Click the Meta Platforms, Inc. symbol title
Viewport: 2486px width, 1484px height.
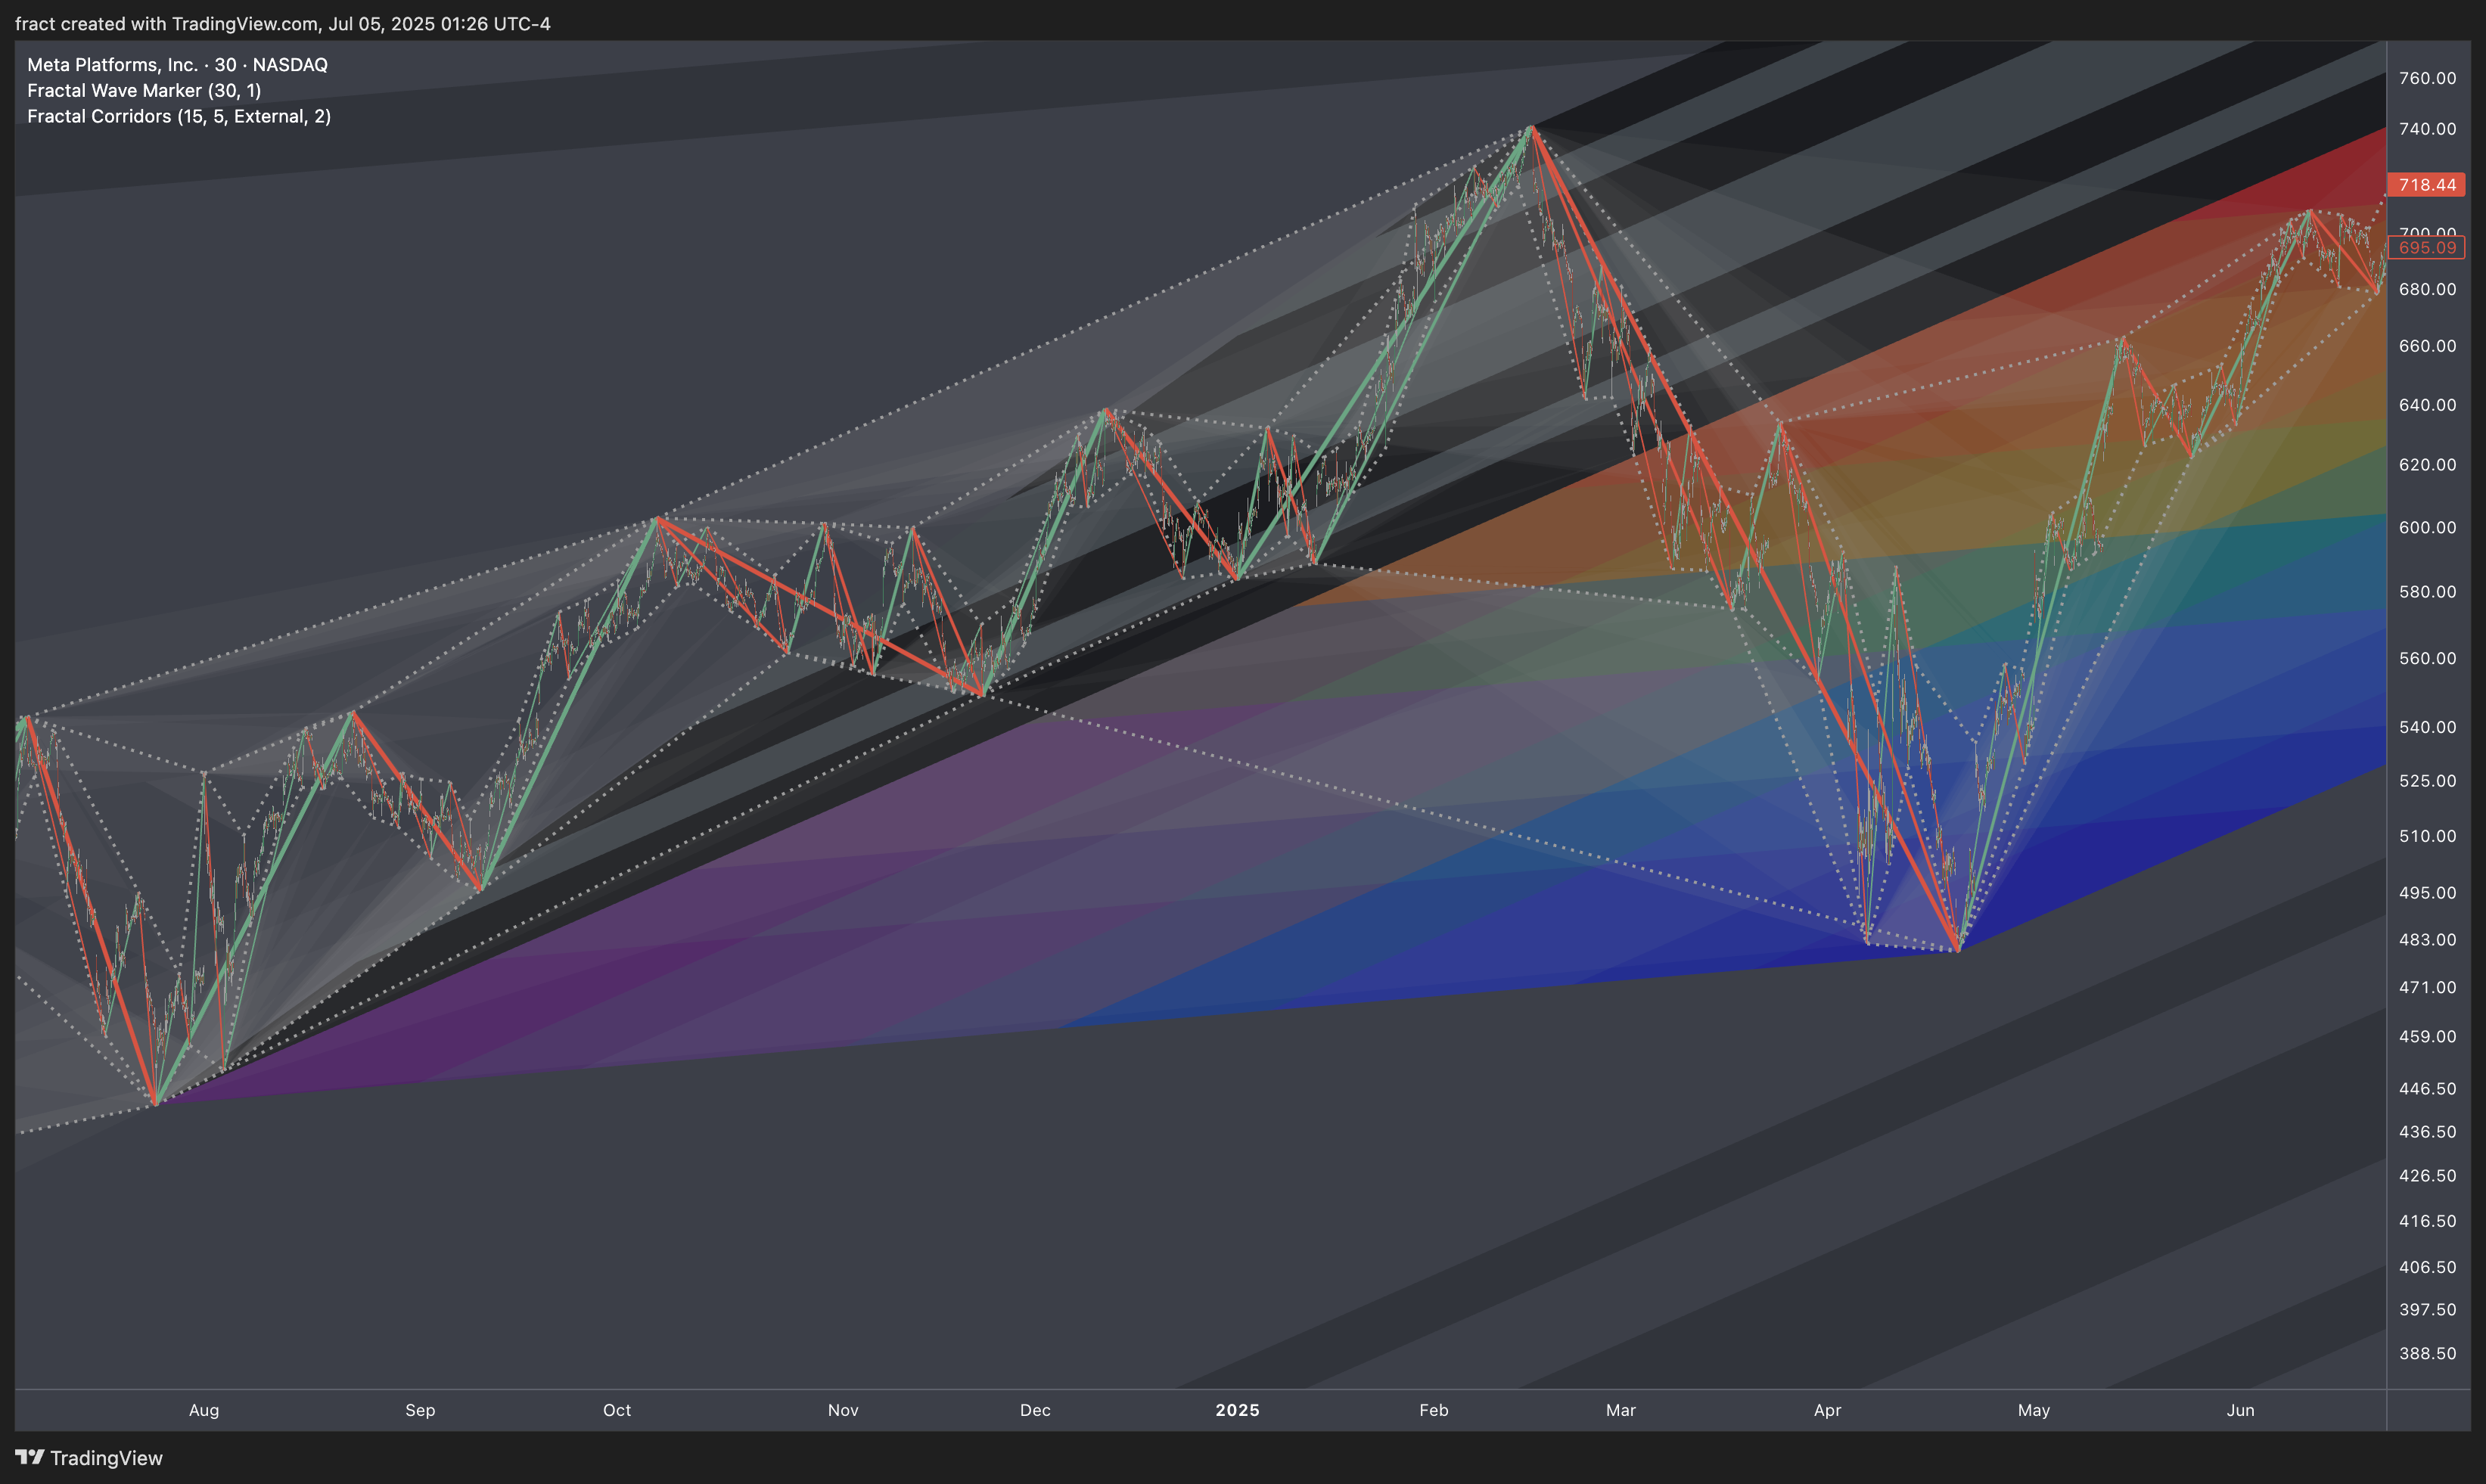[177, 65]
